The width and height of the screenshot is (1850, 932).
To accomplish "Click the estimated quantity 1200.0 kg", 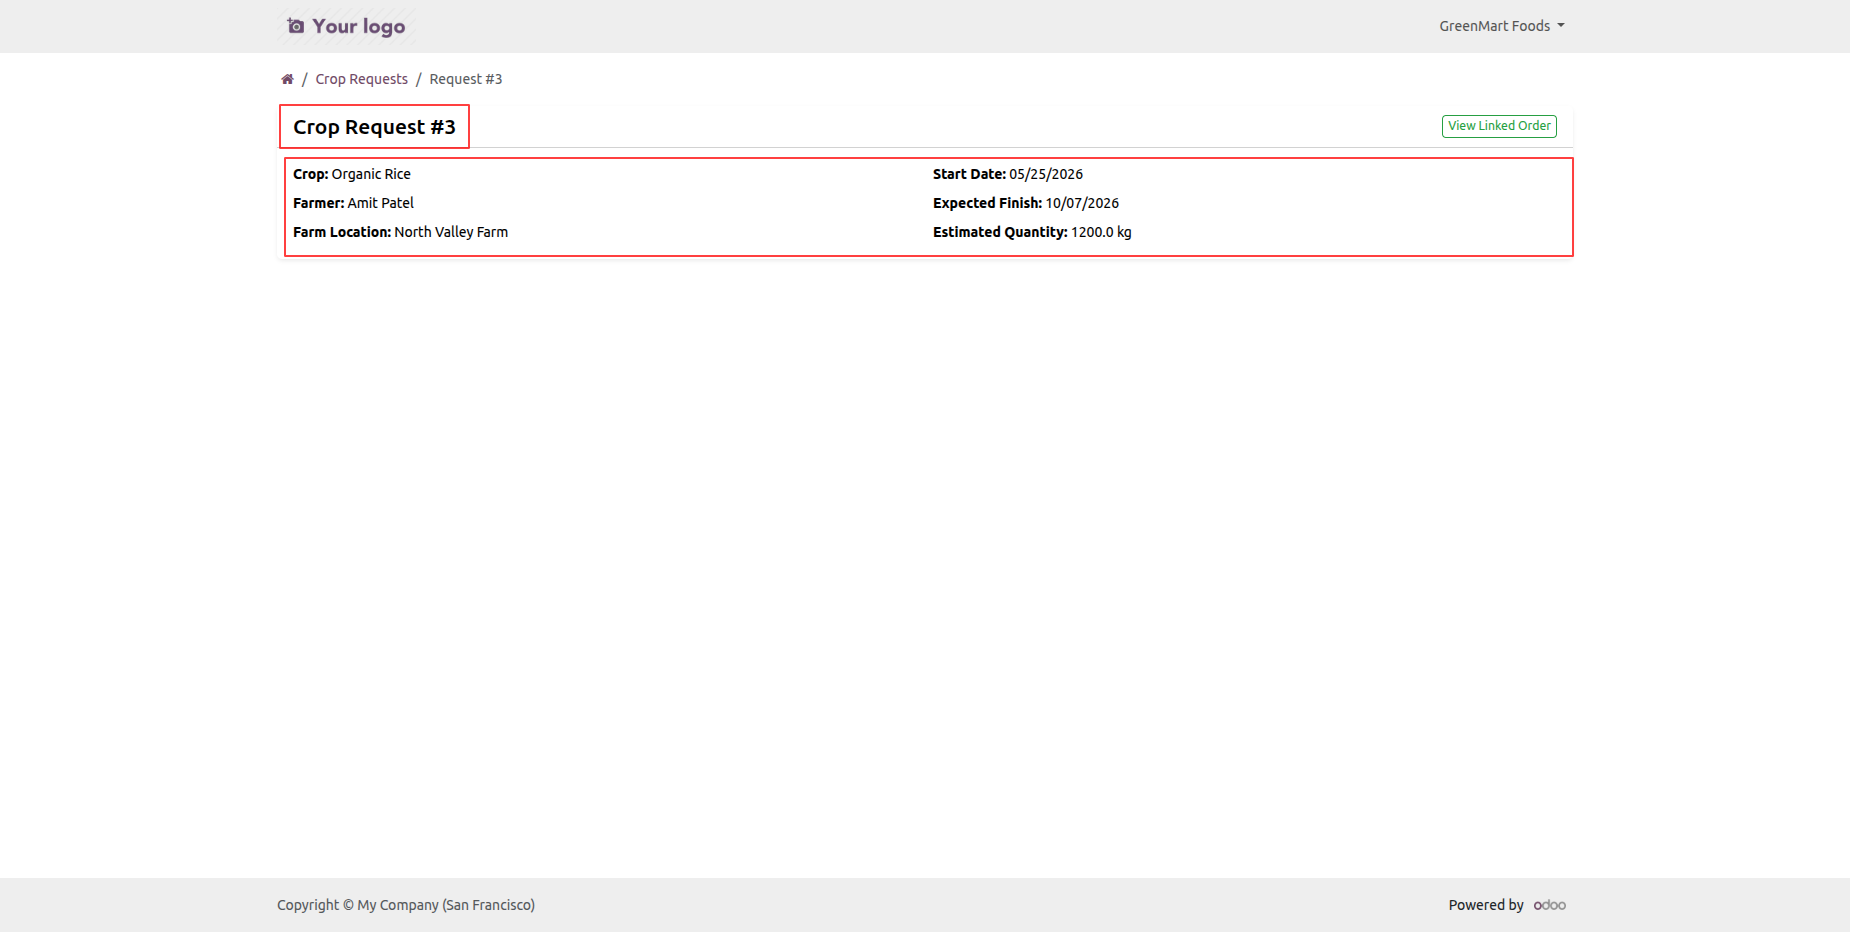I will [x=1101, y=232].
